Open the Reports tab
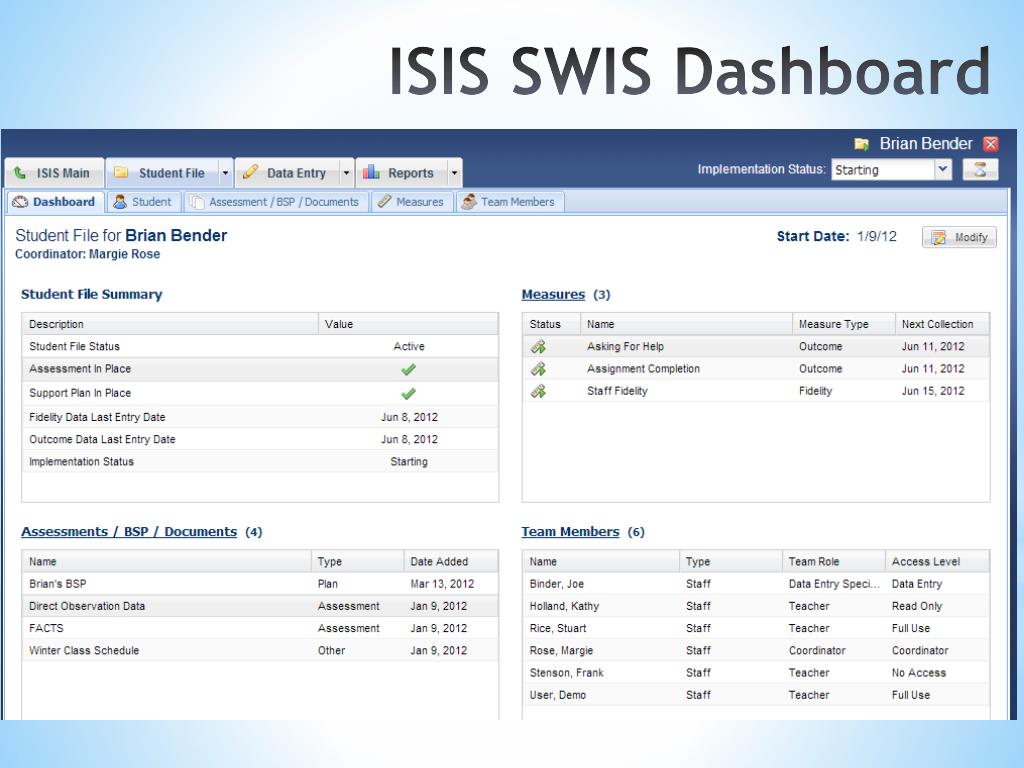 [x=402, y=173]
